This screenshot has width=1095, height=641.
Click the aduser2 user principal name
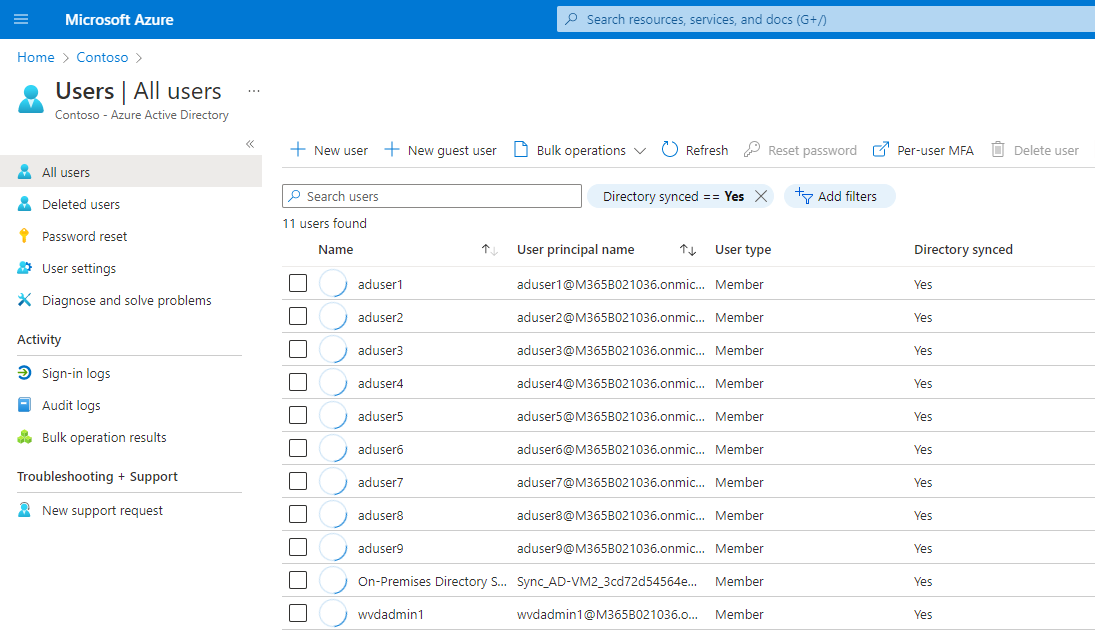(611, 317)
